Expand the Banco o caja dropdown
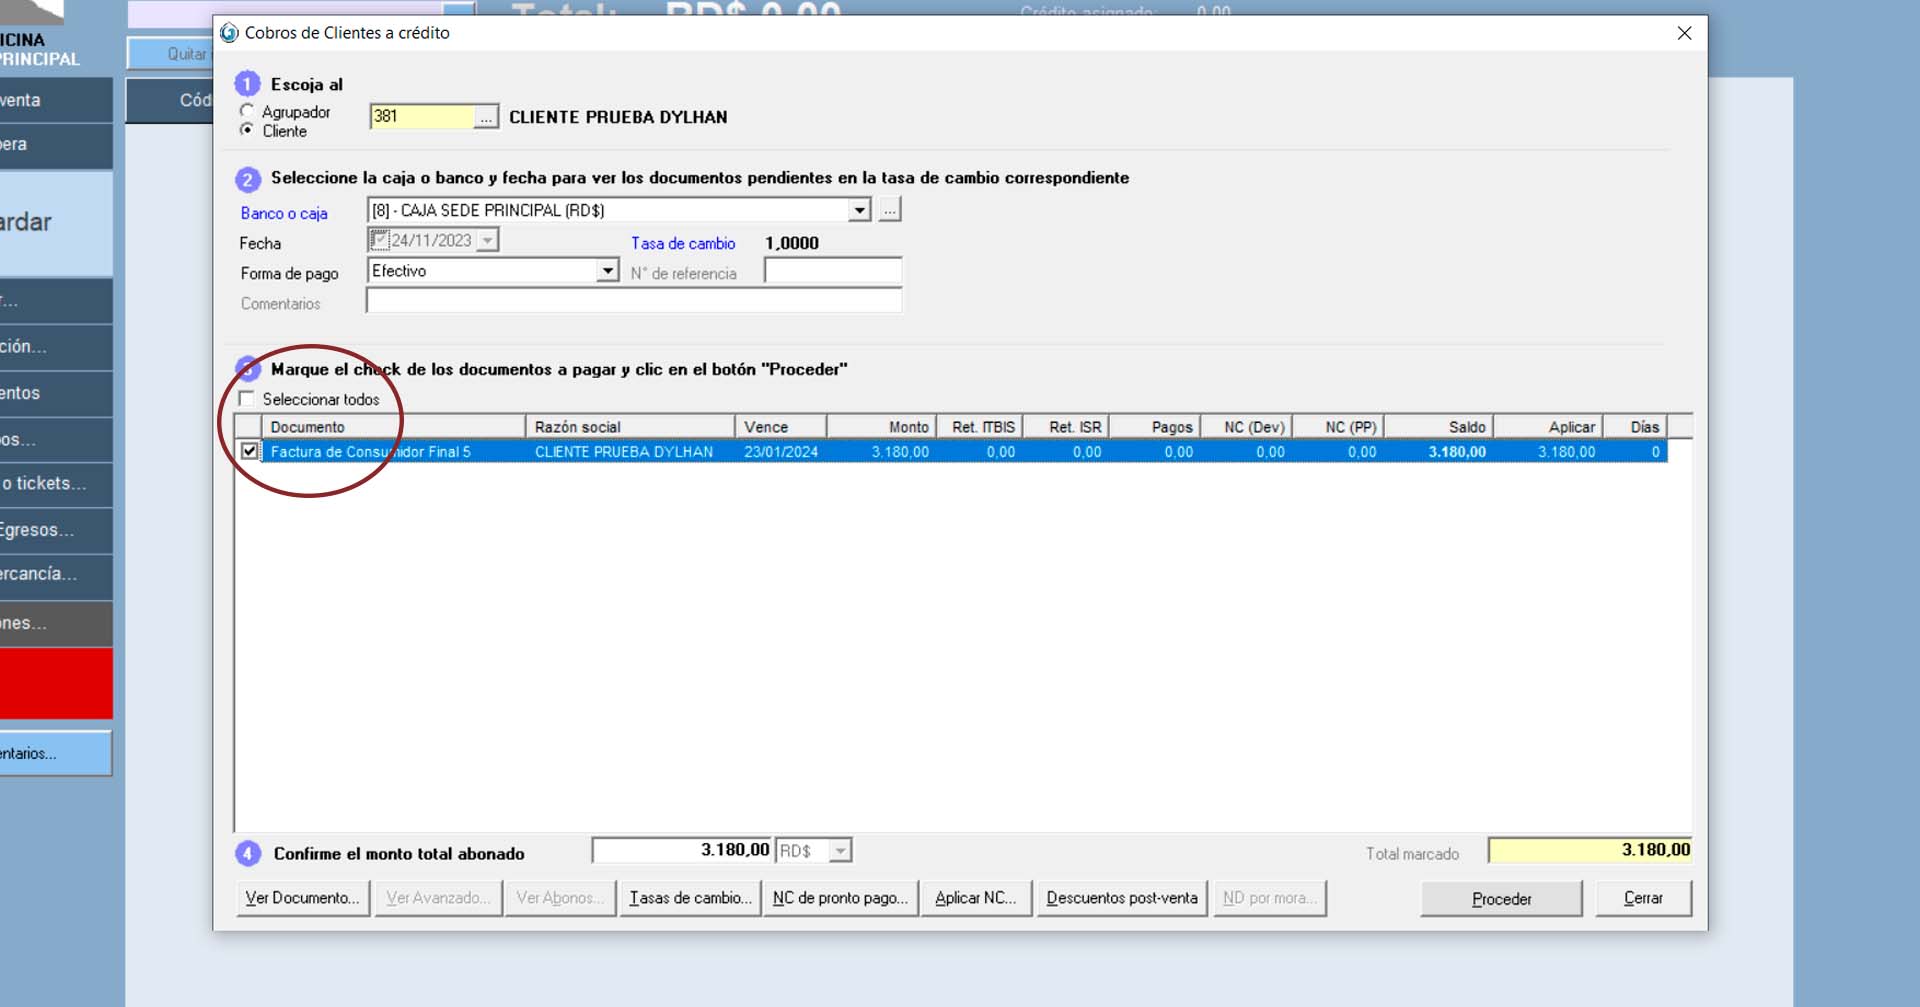This screenshot has width=1920, height=1007. click(x=859, y=210)
